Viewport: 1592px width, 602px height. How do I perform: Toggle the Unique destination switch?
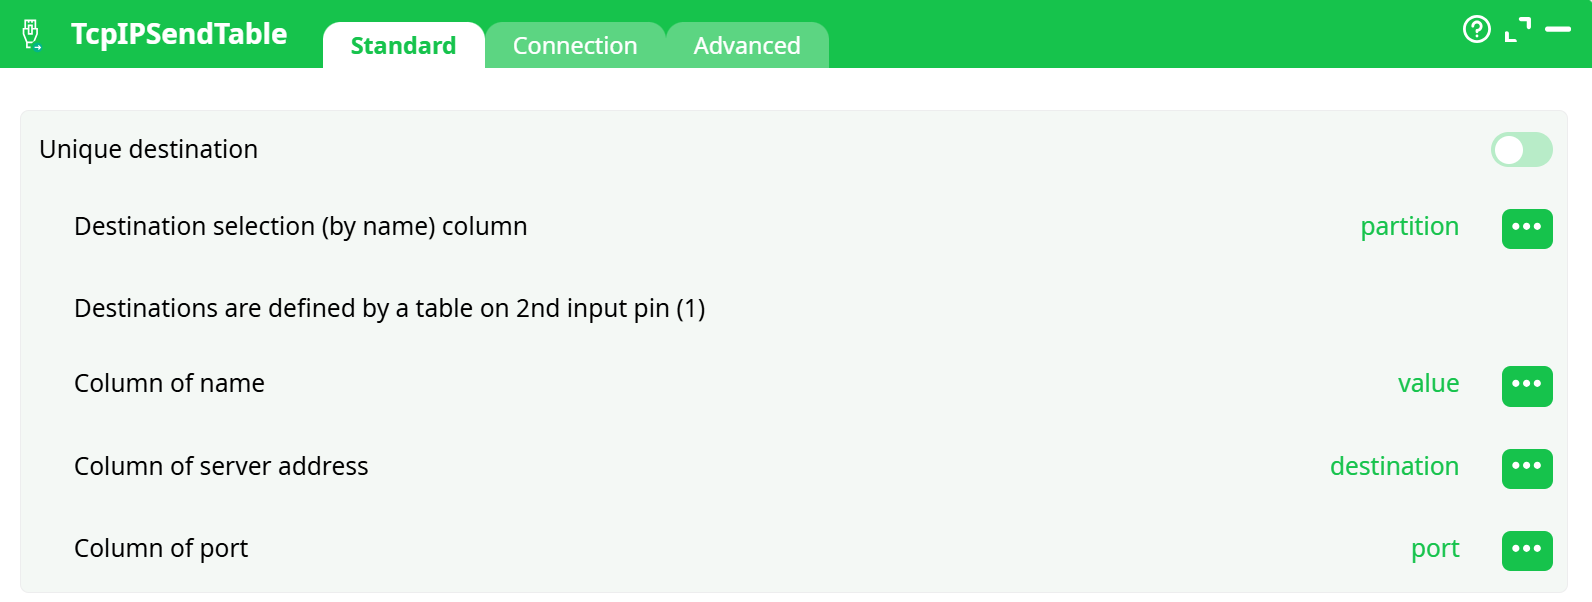click(1521, 150)
